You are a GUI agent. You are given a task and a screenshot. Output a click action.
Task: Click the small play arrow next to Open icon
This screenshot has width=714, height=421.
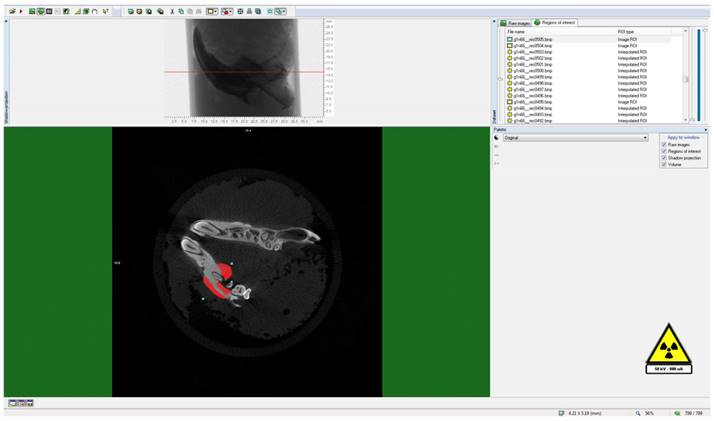point(21,11)
